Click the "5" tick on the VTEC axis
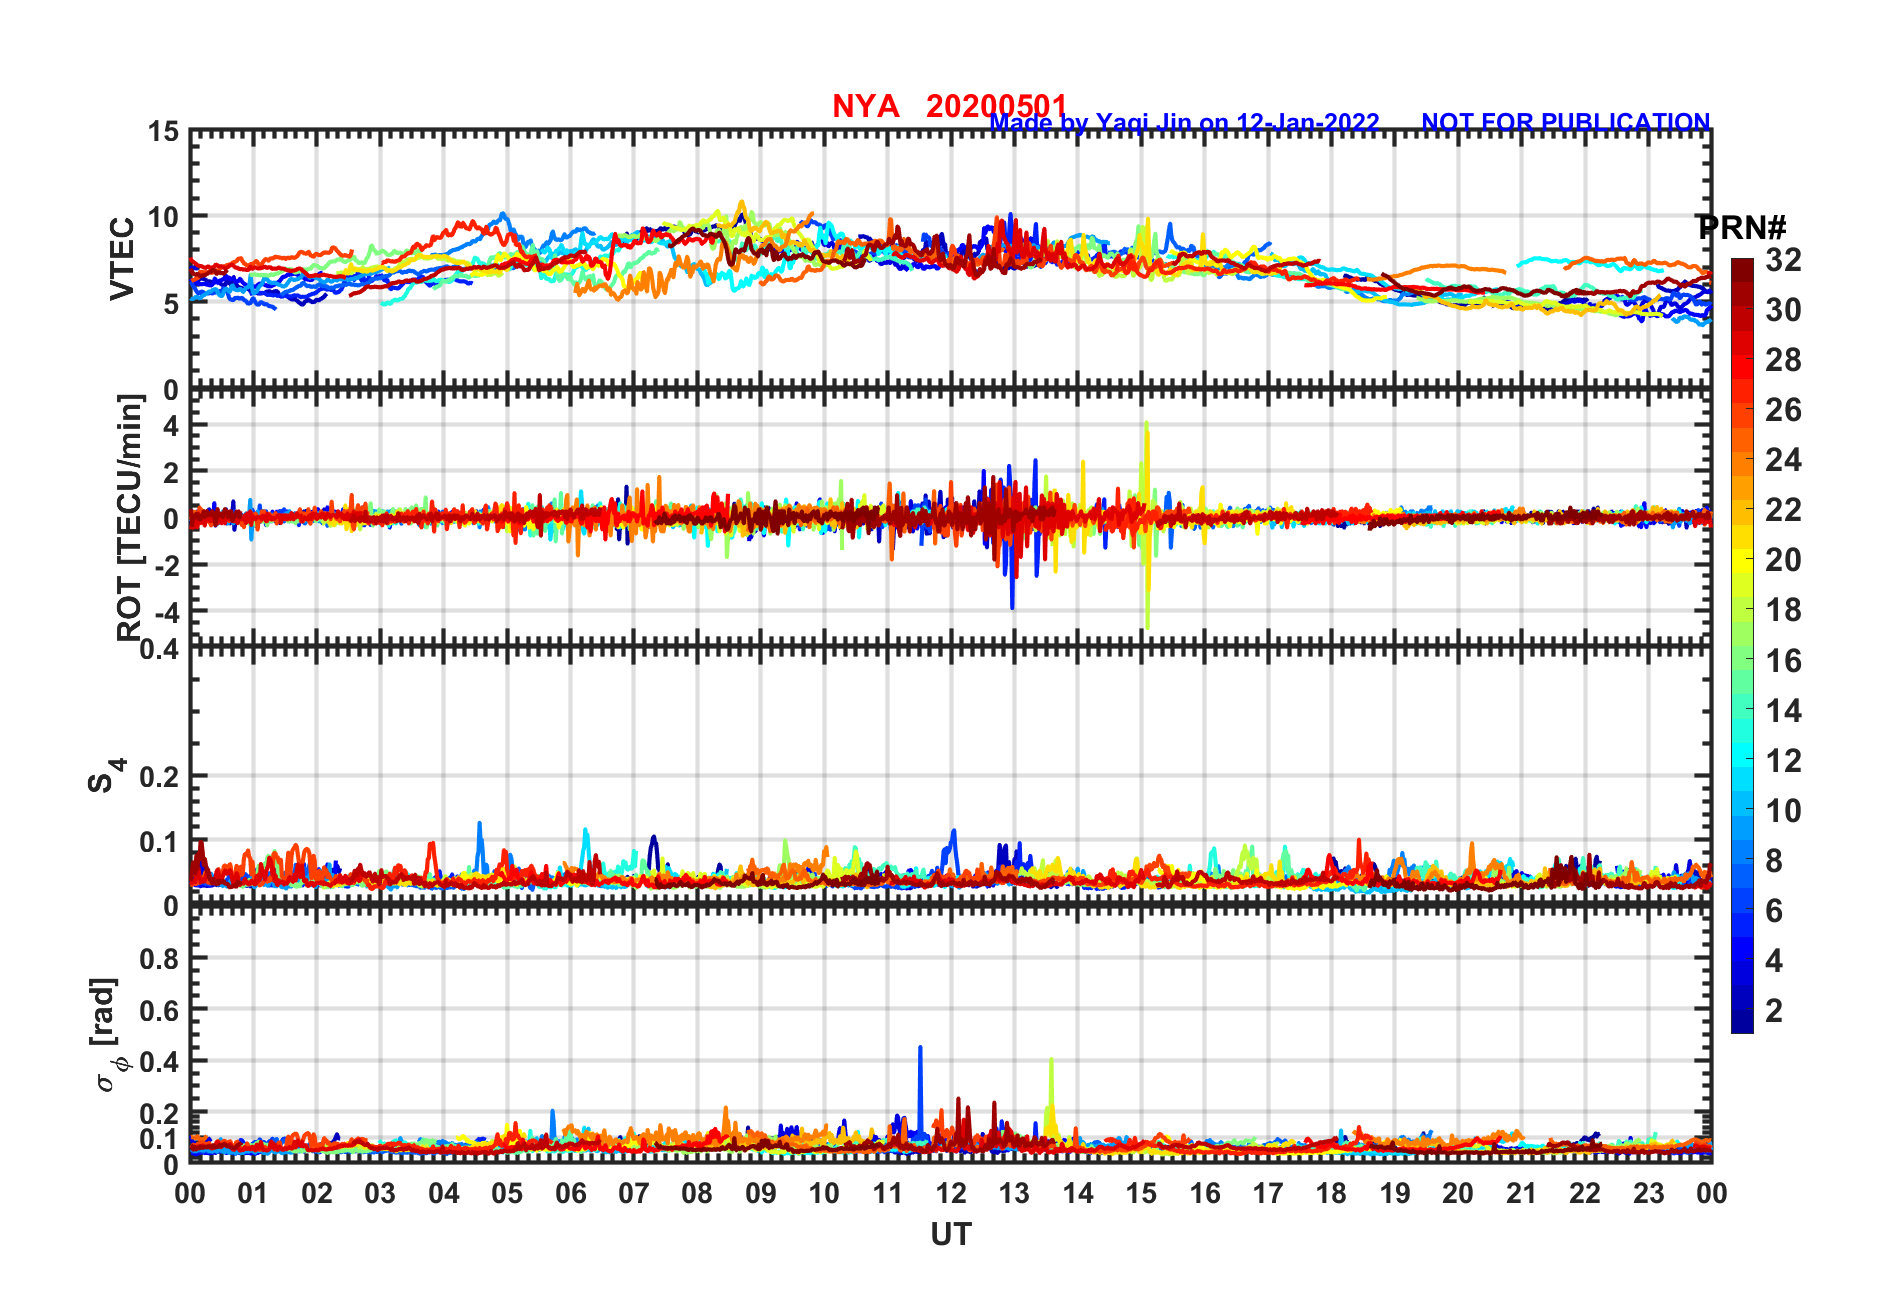Viewport: 1902px width, 1292px height. pos(172,304)
